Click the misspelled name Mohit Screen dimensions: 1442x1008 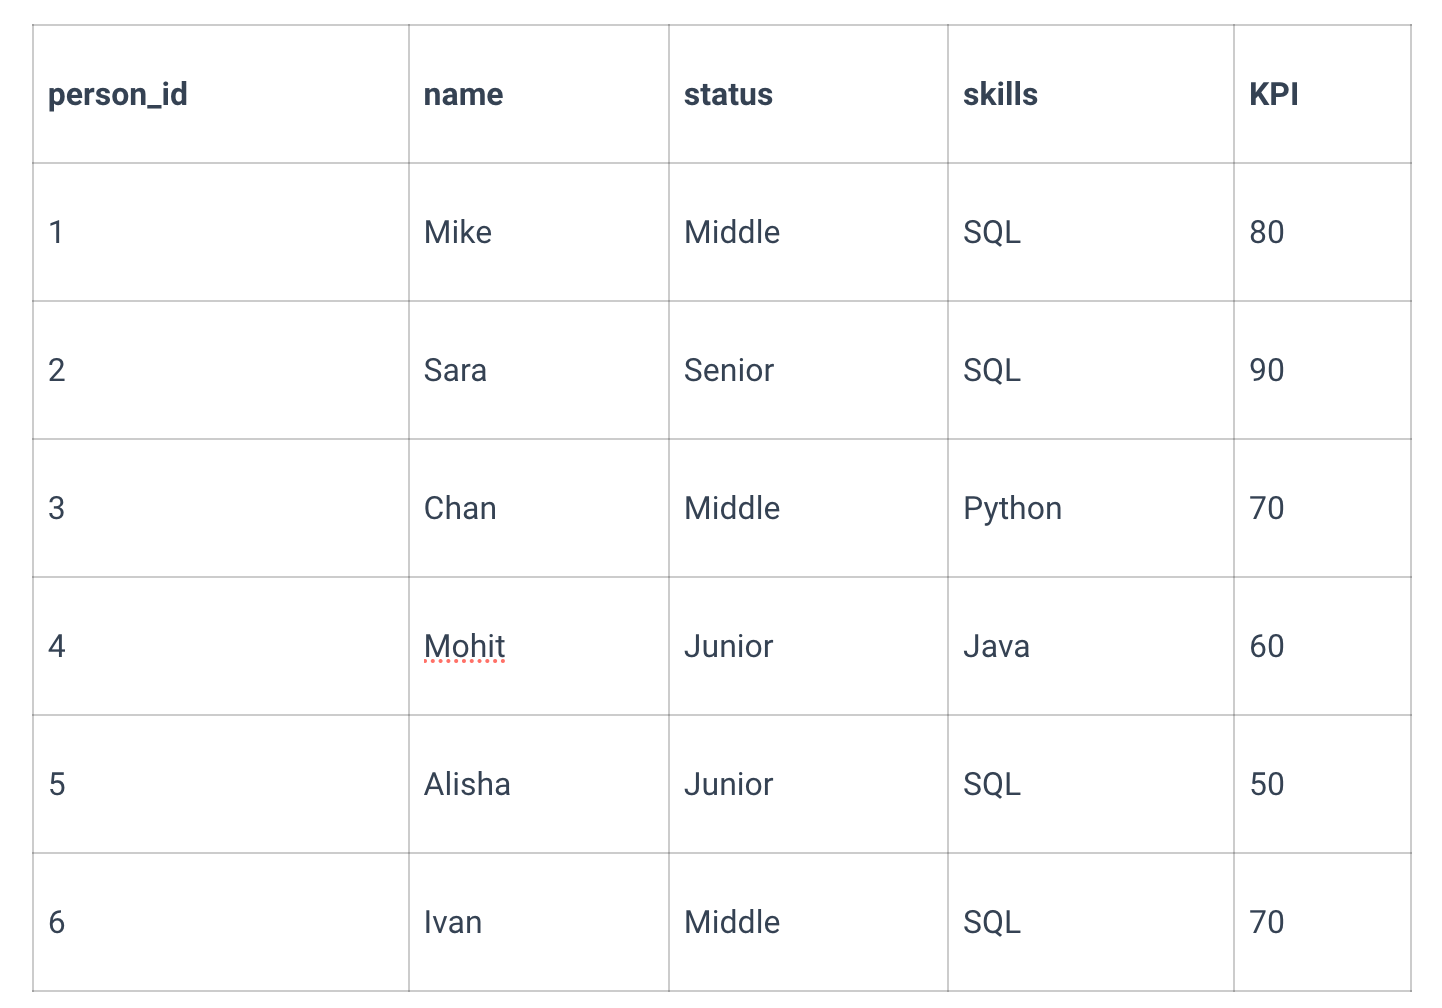(465, 646)
